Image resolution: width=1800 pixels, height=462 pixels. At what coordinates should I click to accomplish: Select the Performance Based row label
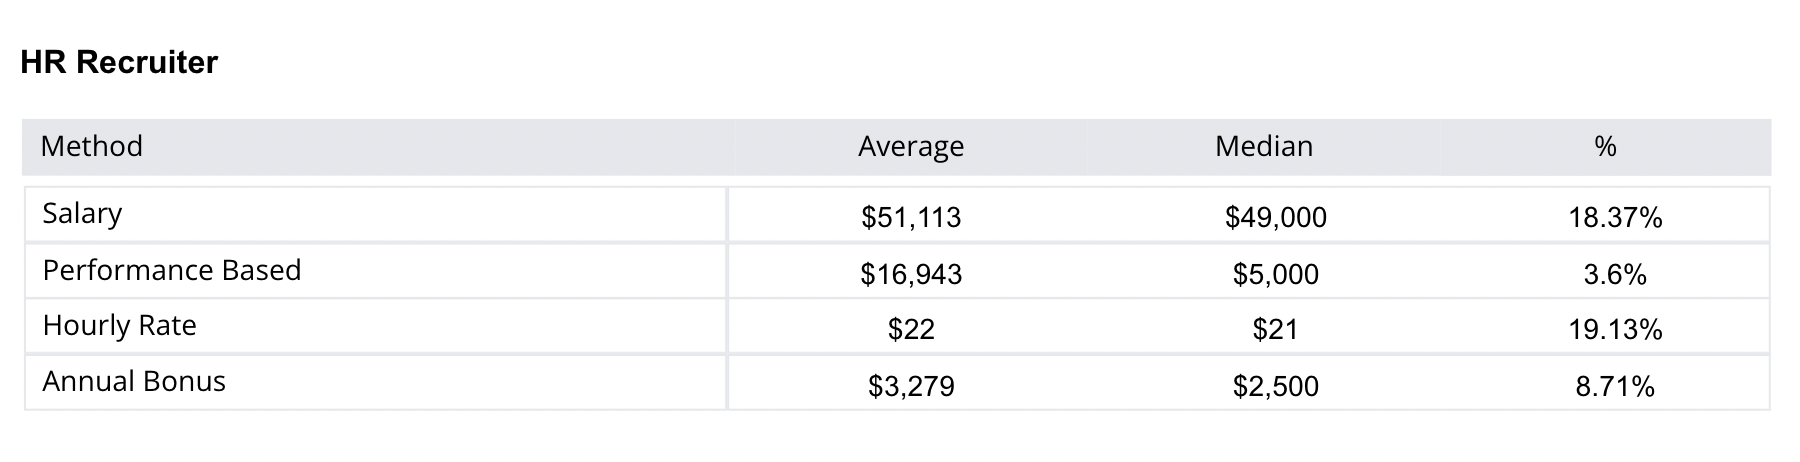(171, 271)
